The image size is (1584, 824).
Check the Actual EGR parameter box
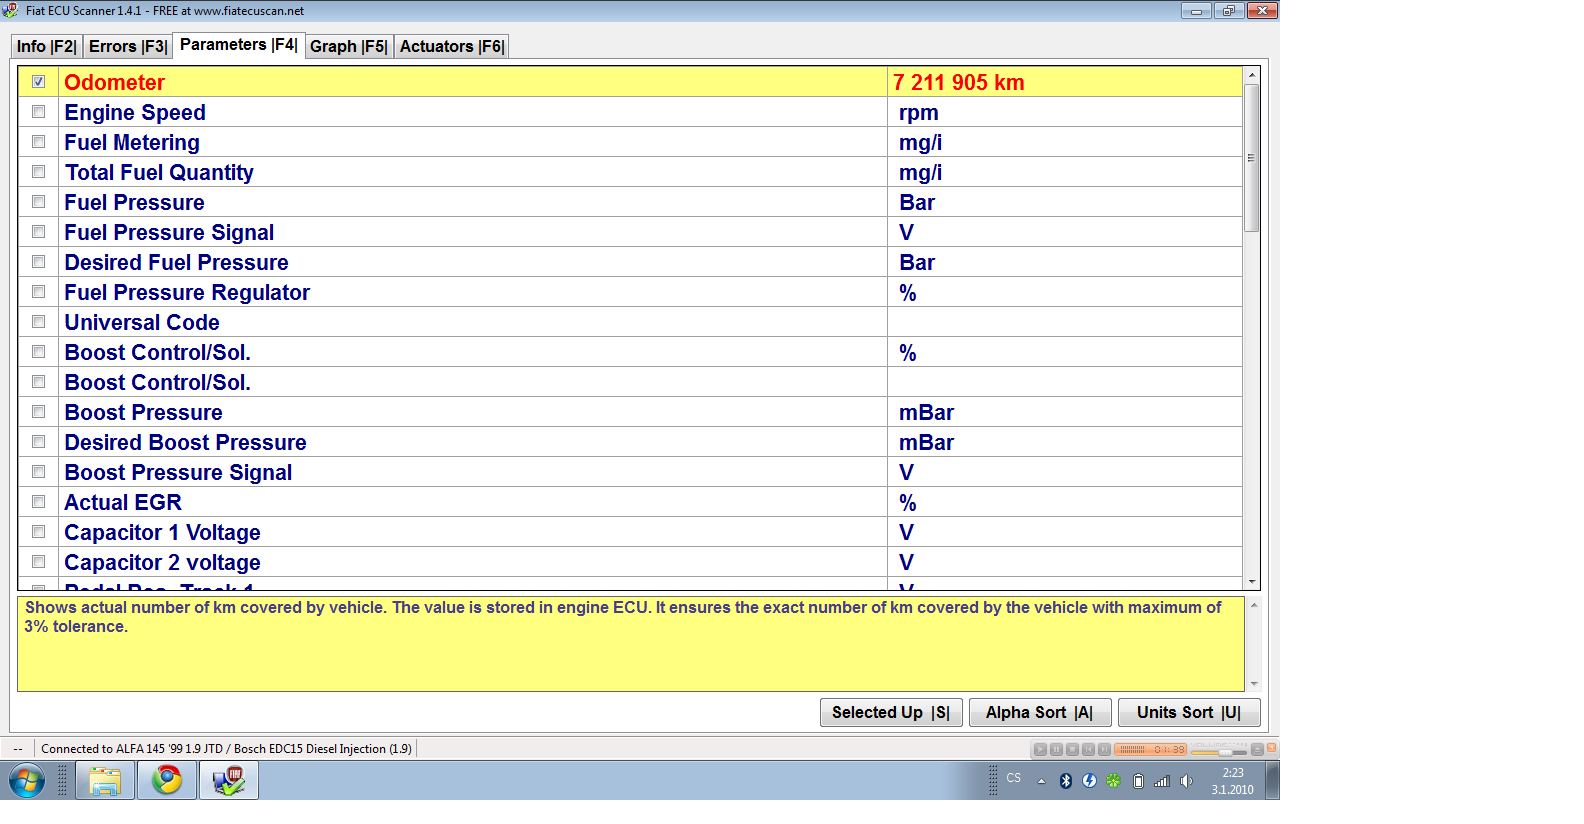[x=39, y=502]
